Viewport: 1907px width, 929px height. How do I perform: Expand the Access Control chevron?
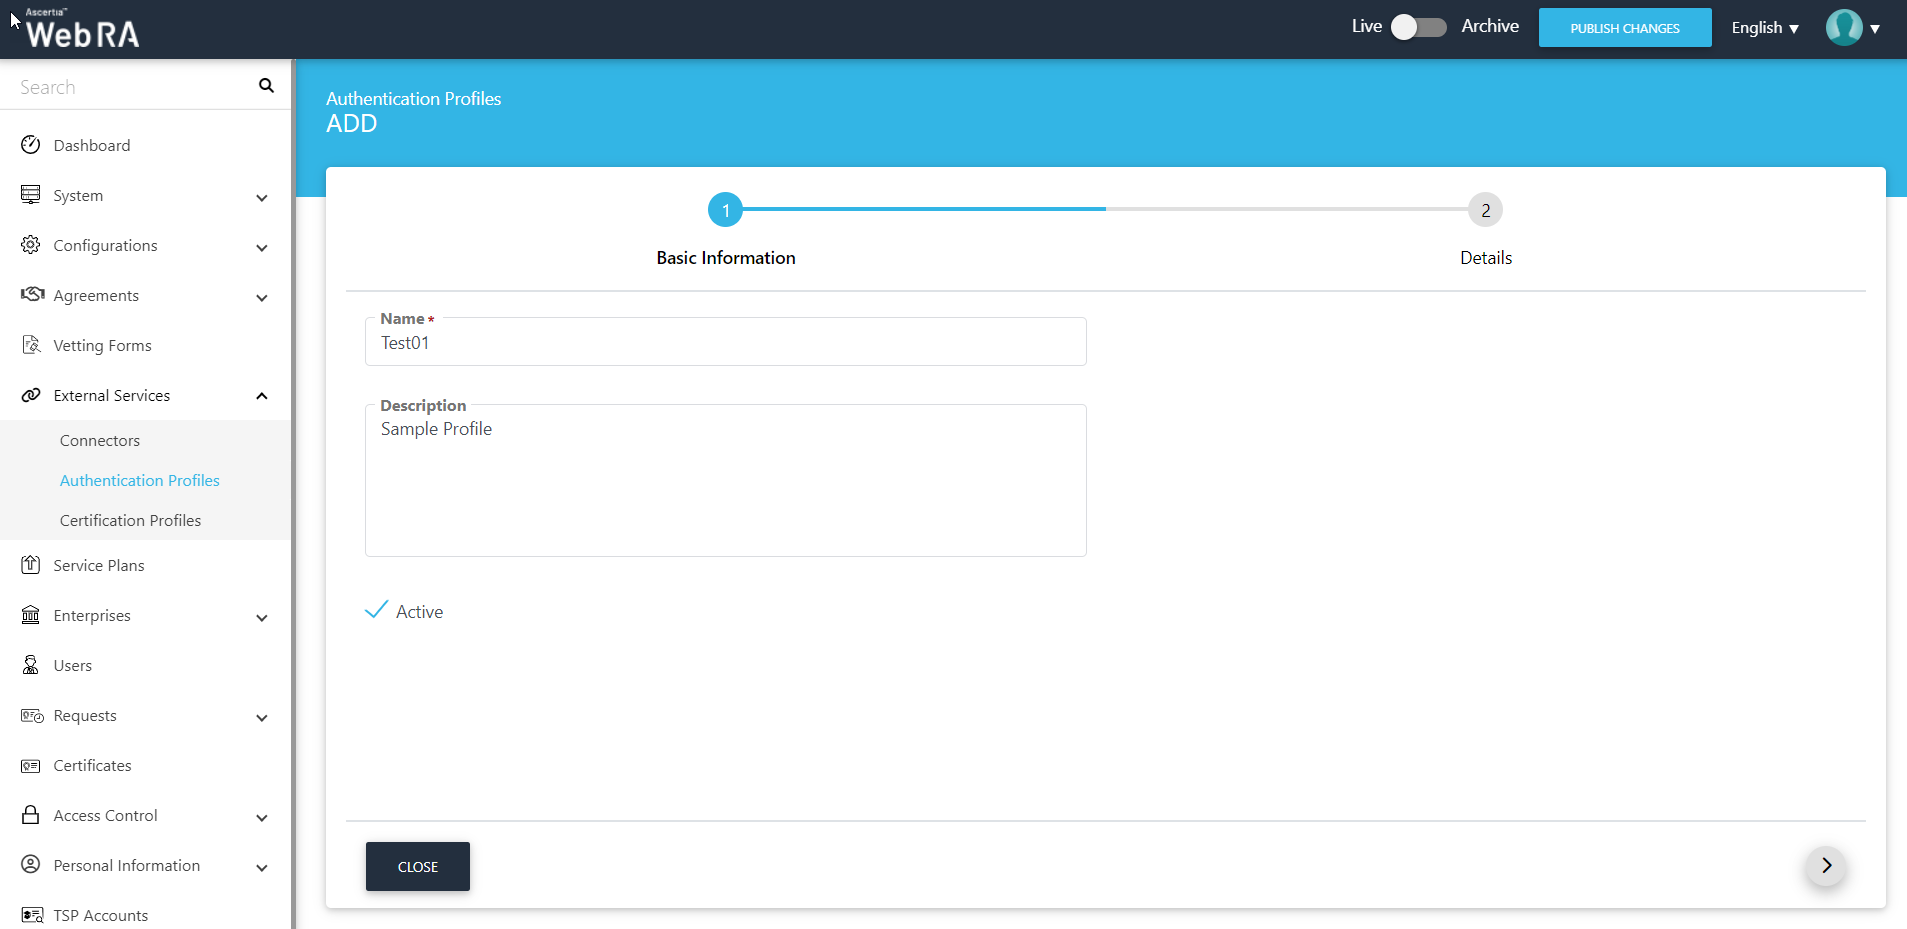[x=262, y=817]
